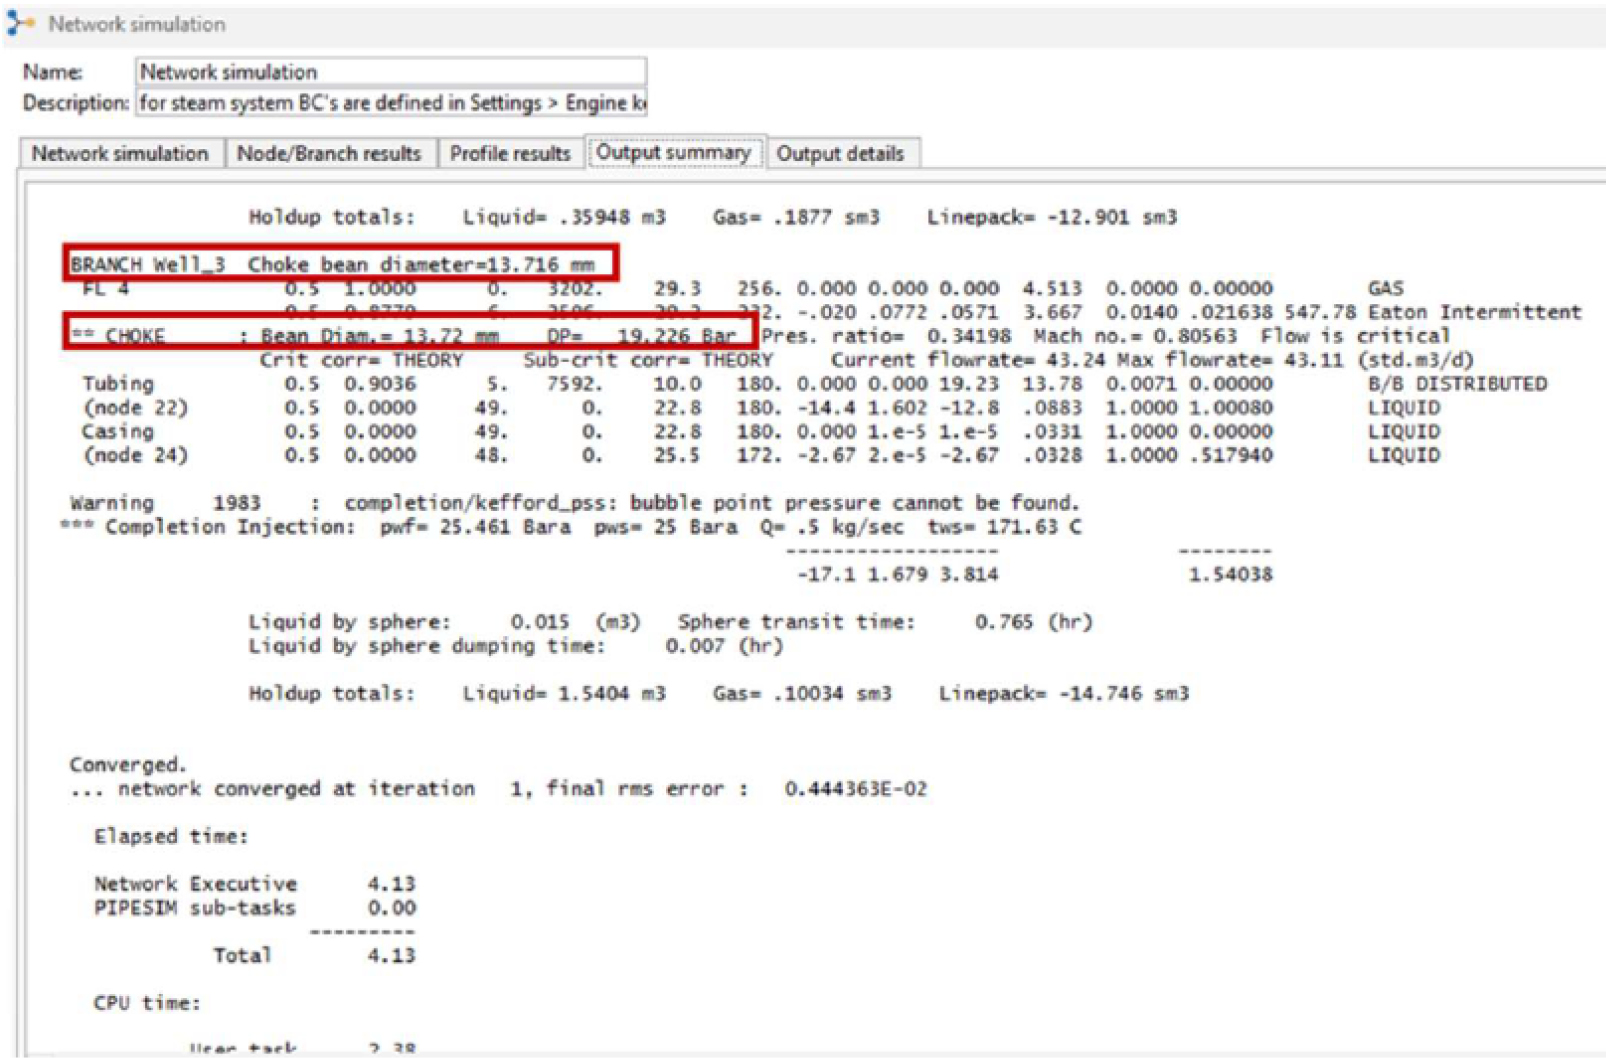Click the Completion Injection pwf line
Viewport: 1606px width, 1058px height.
[570, 527]
